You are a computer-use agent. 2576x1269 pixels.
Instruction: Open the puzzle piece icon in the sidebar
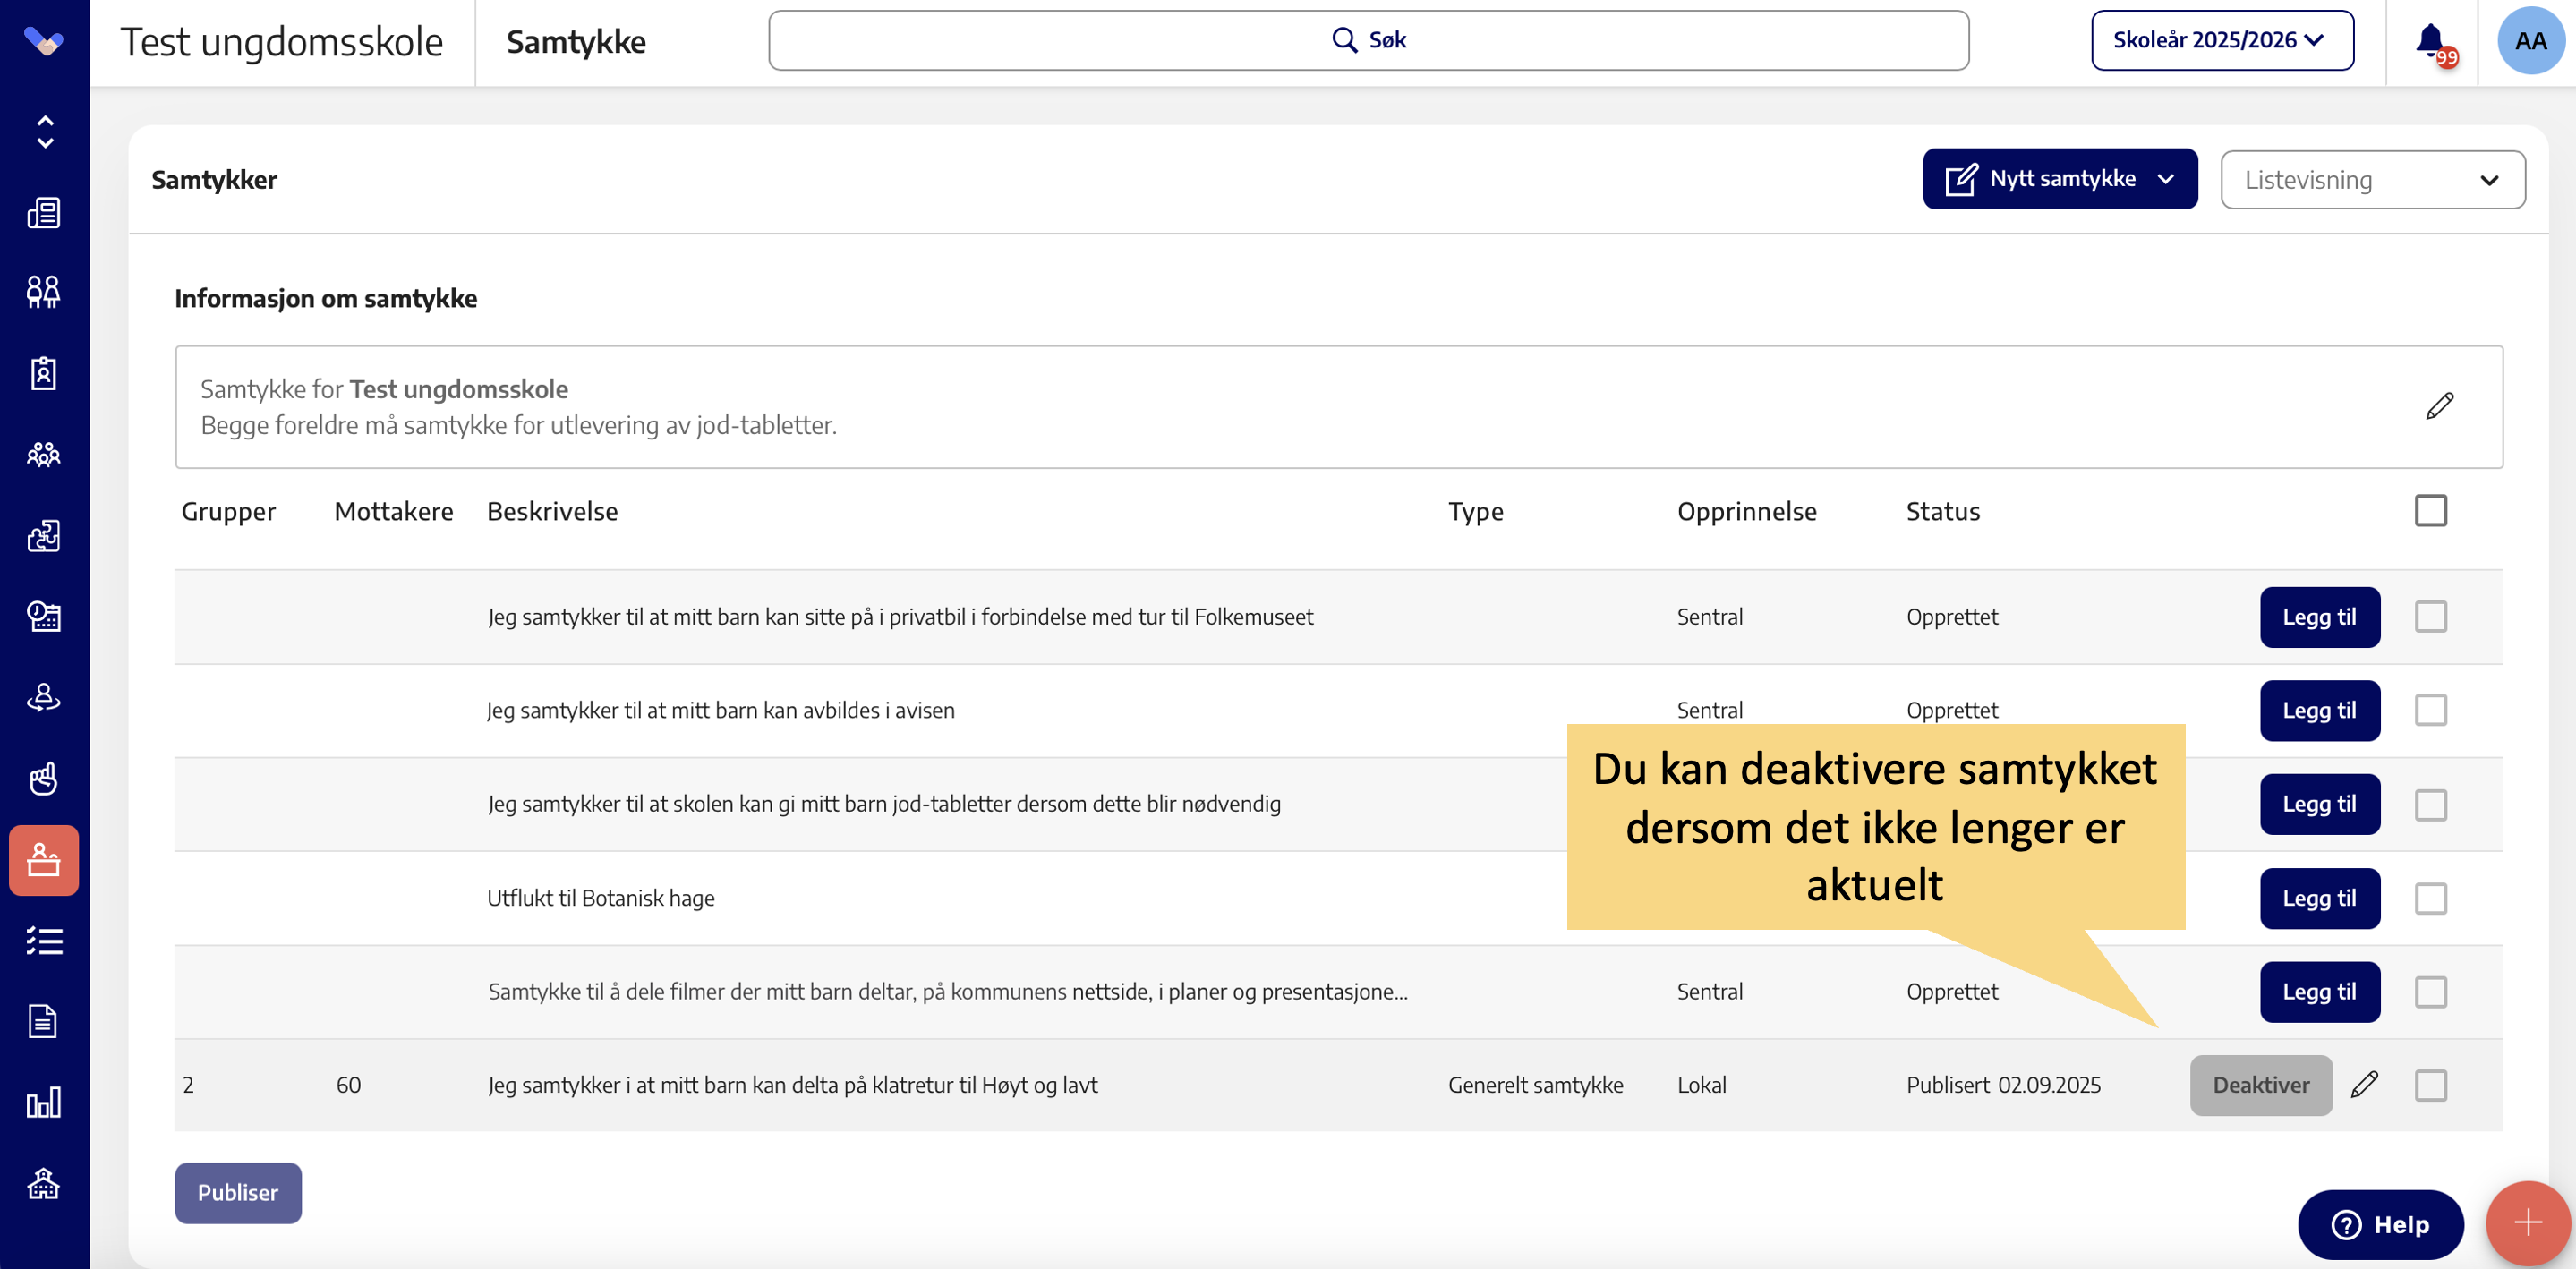(x=44, y=536)
